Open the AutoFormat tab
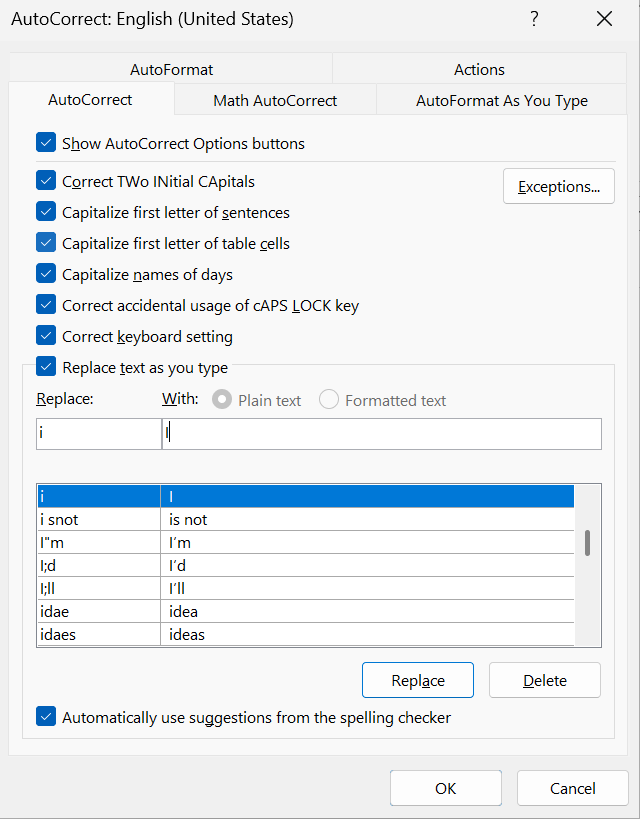The width and height of the screenshot is (640, 819). (170, 69)
